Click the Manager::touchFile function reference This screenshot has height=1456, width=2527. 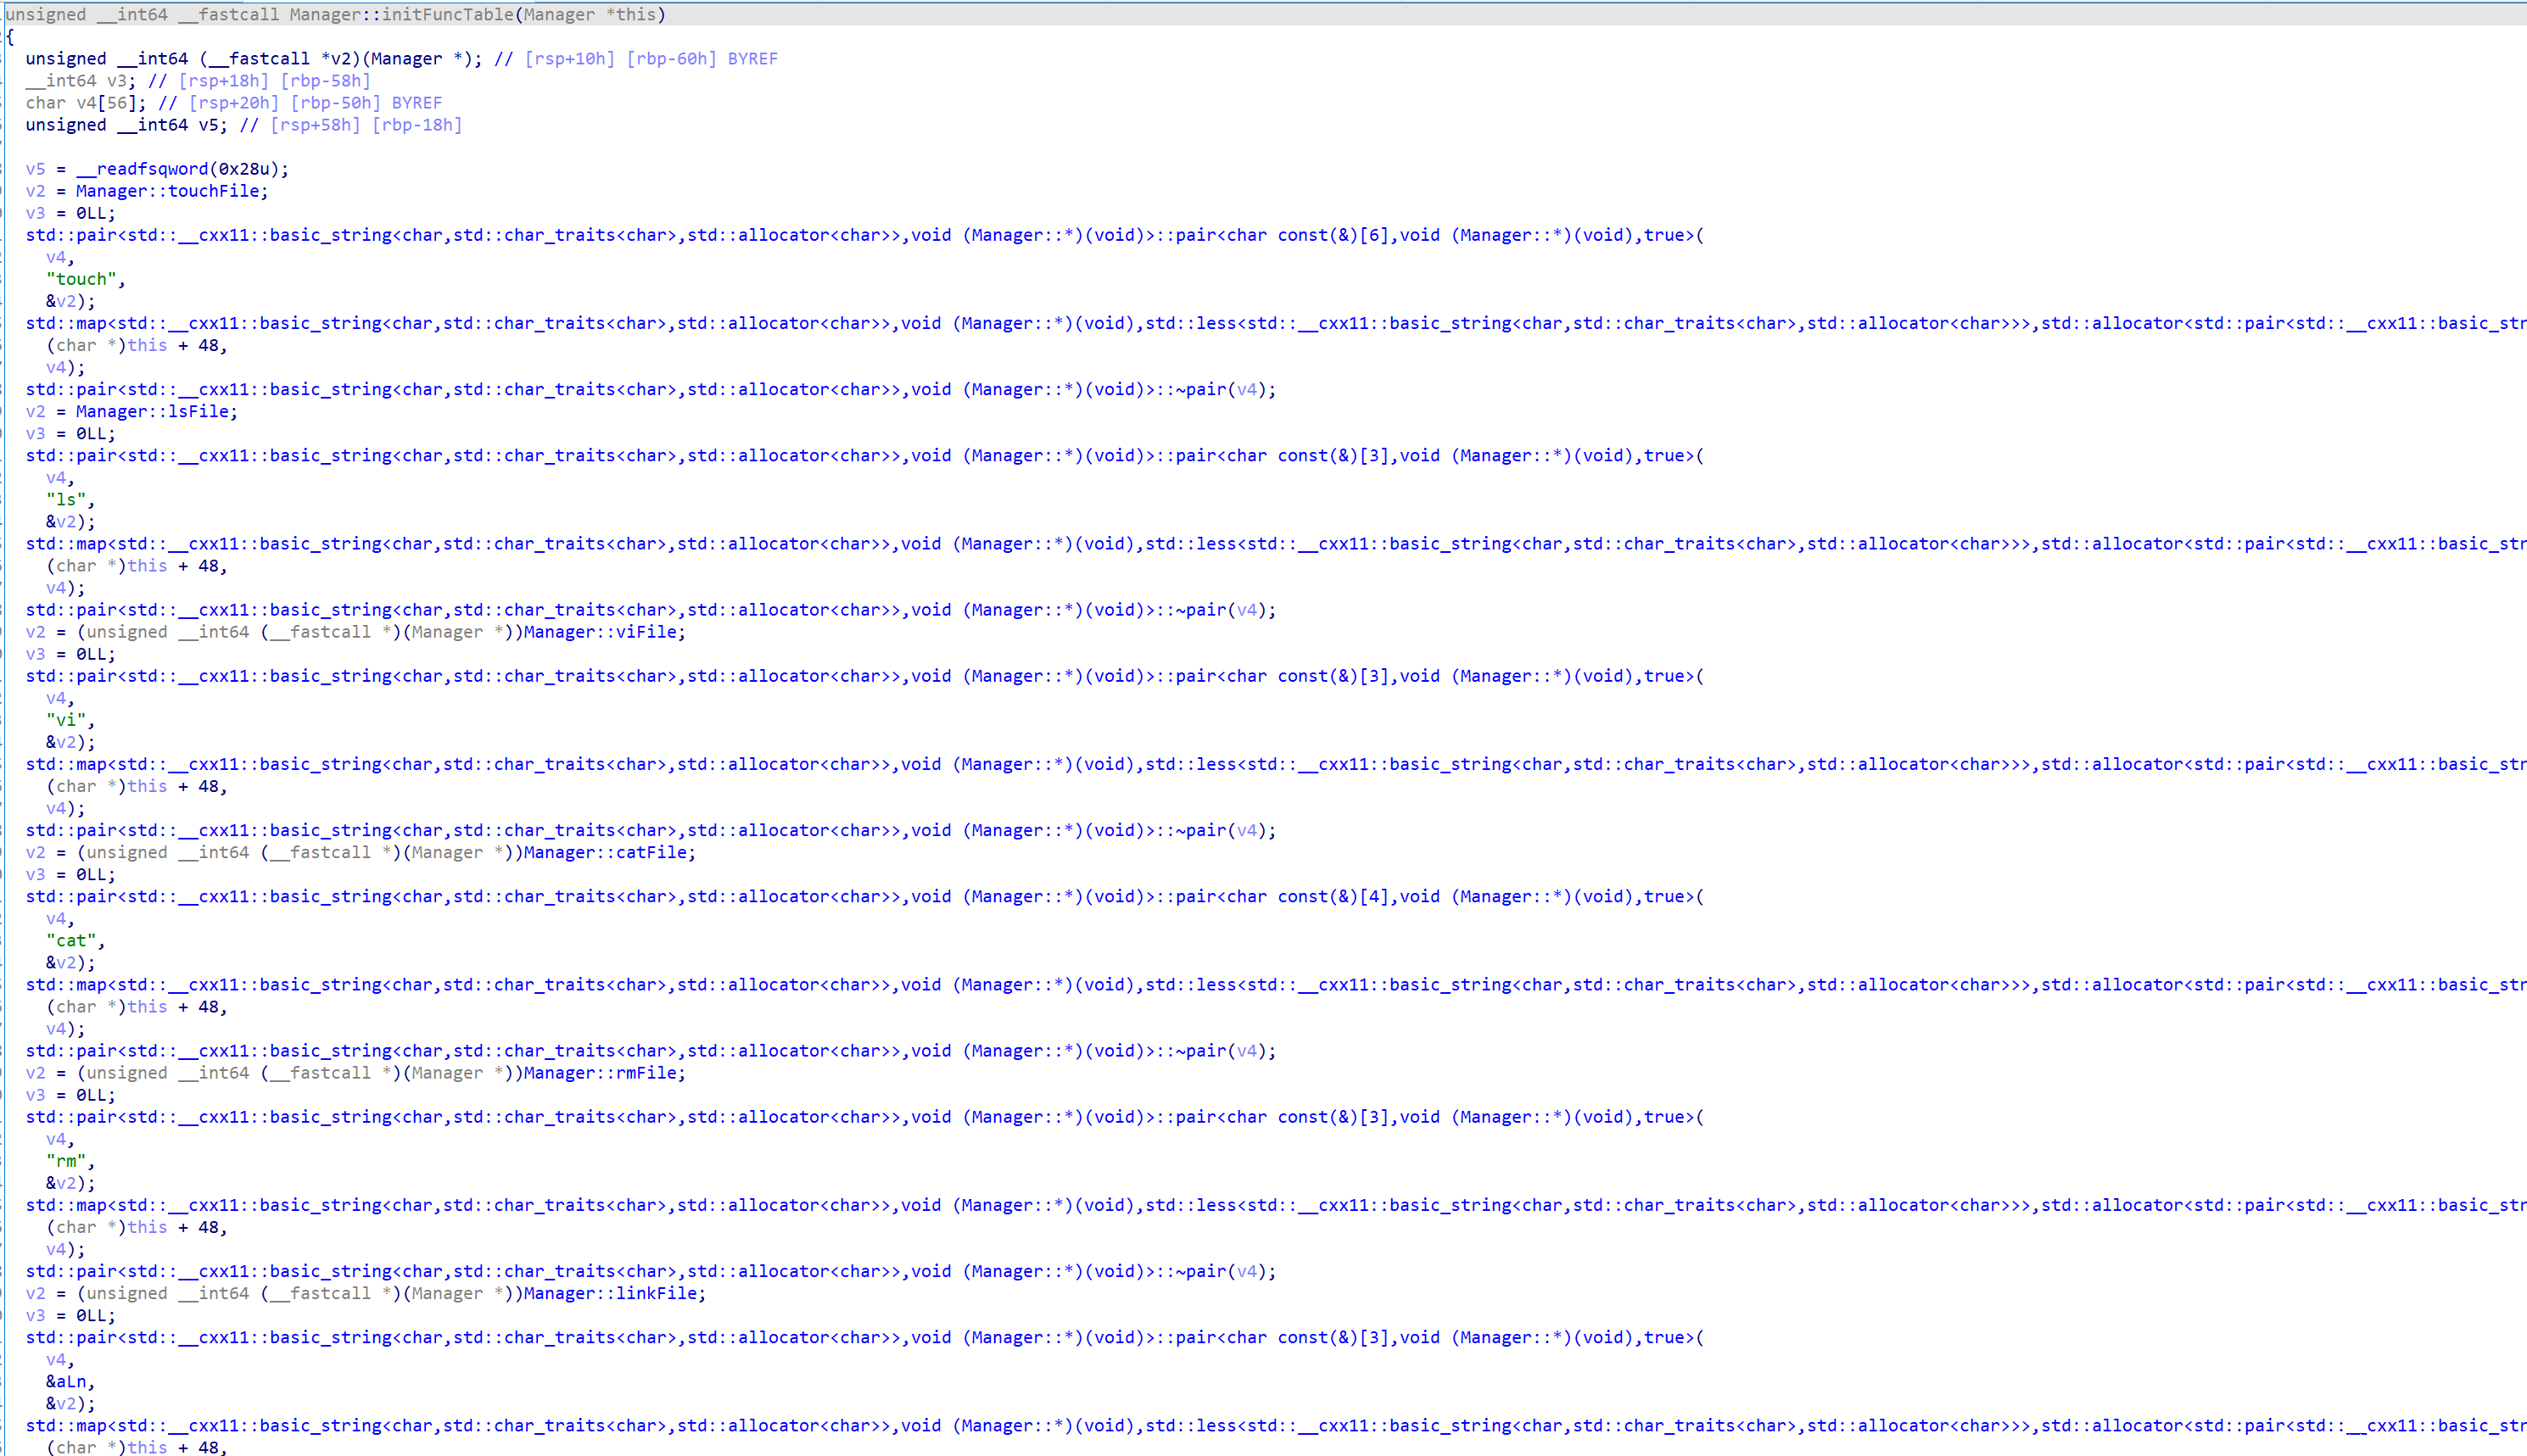(171, 191)
